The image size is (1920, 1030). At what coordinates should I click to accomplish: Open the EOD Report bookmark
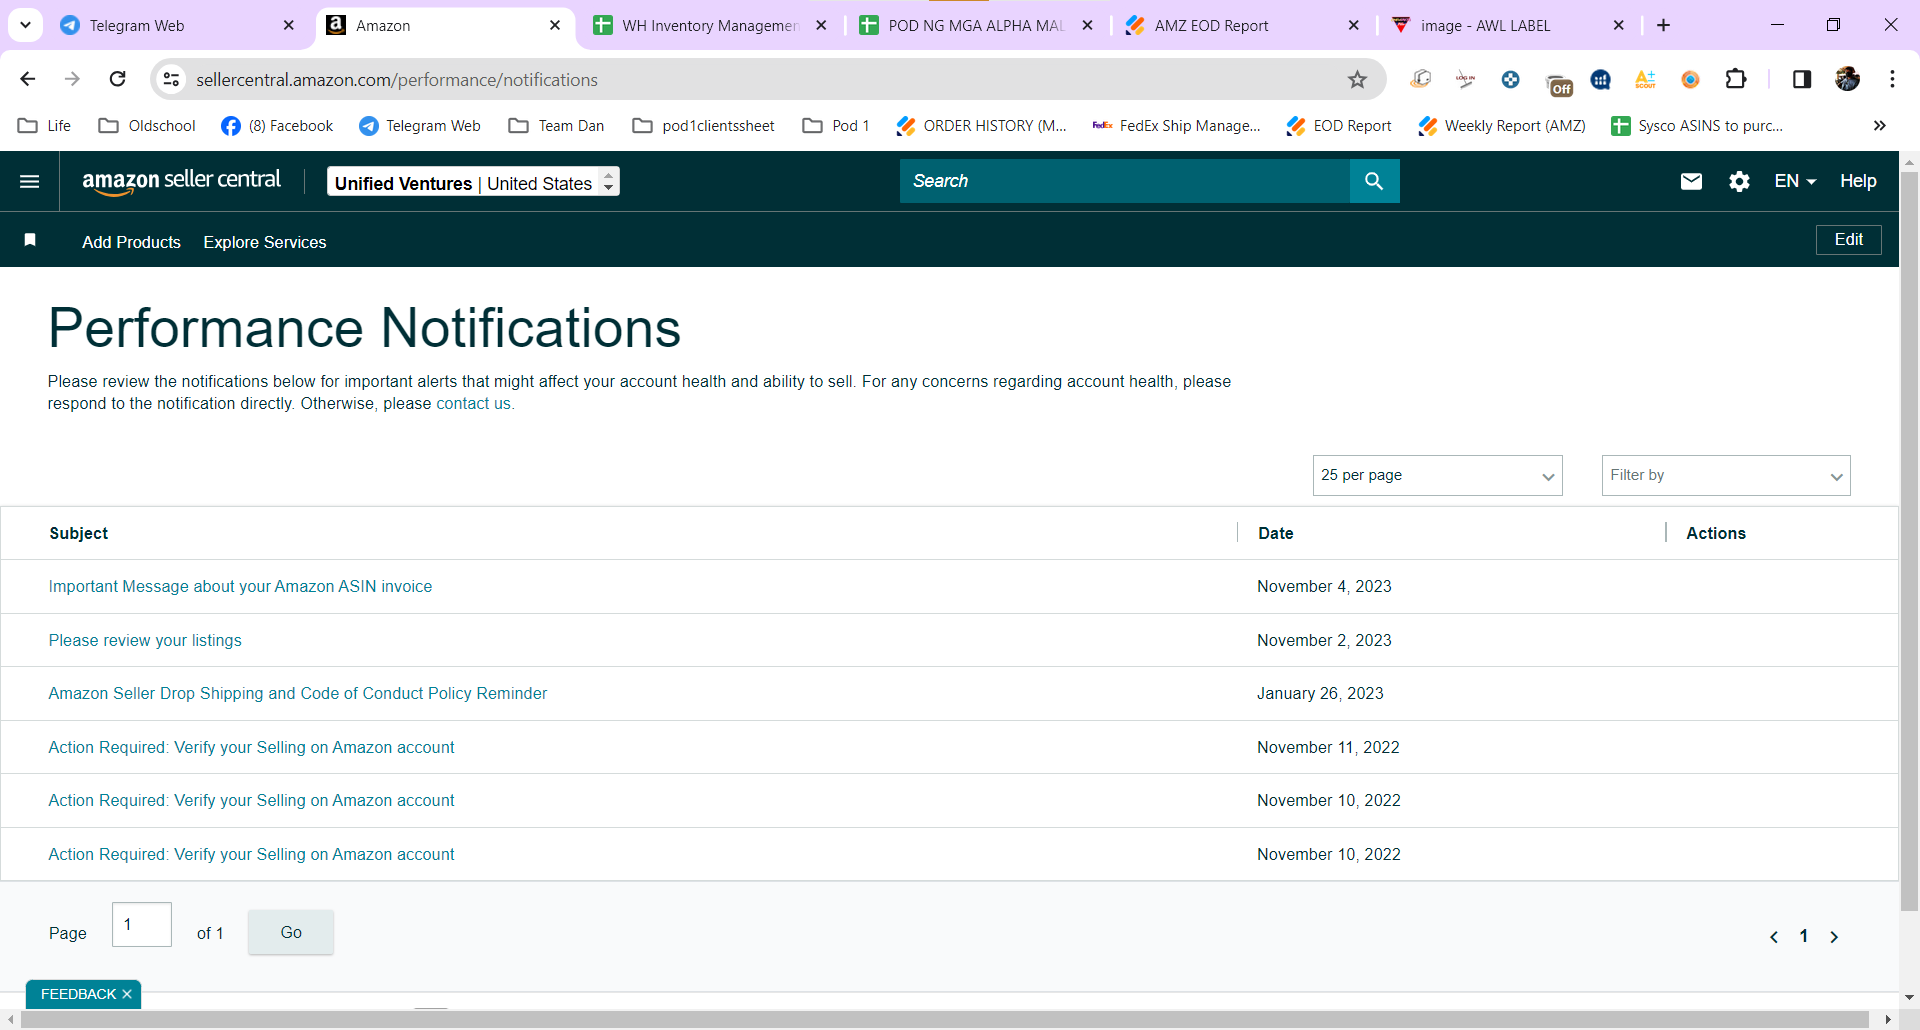[1339, 125]
